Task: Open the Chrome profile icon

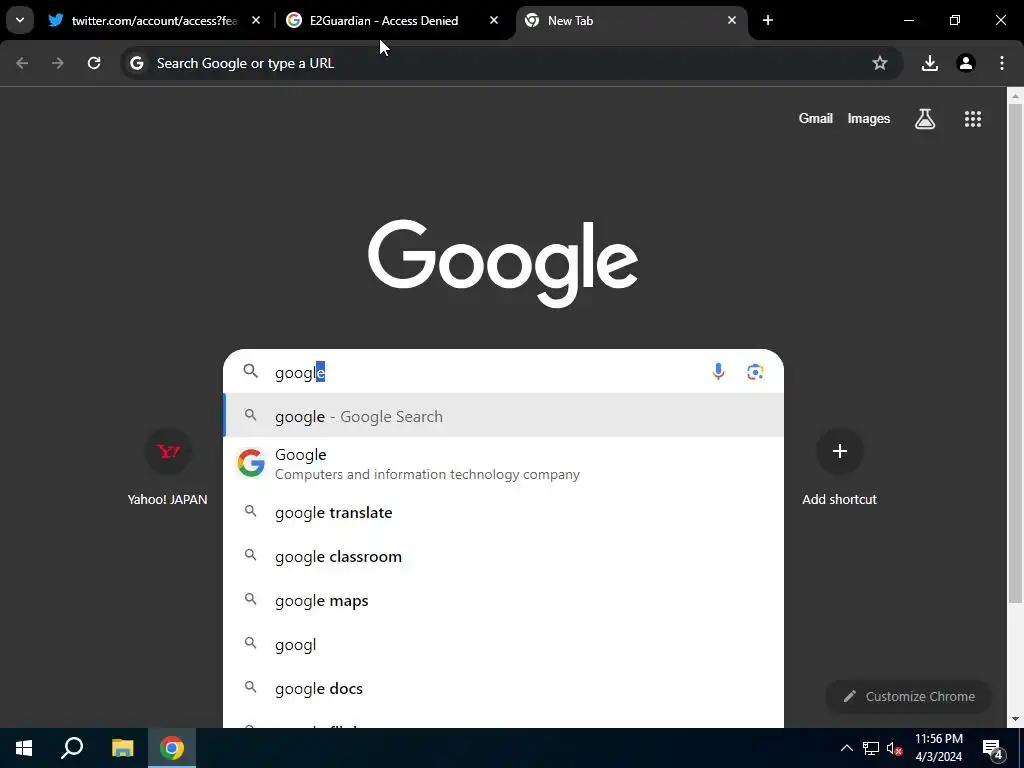Action: [966, 63]
